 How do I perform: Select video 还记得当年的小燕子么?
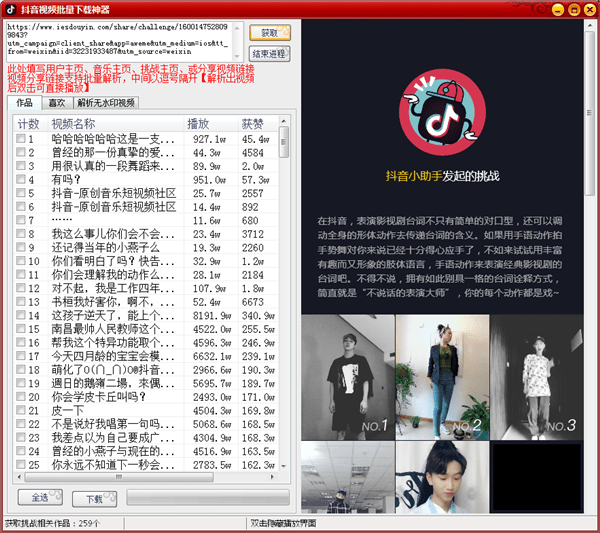tap(106, 248)
